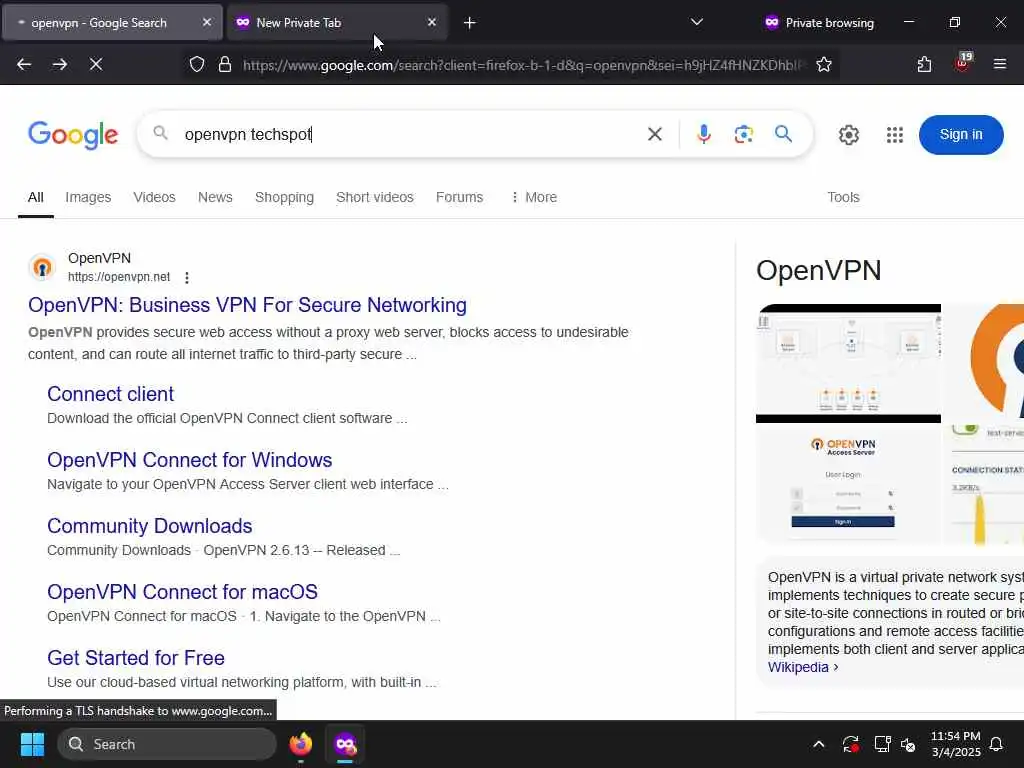Sign in to Google account
The image size is (1024, 768).
pos(961,135)
